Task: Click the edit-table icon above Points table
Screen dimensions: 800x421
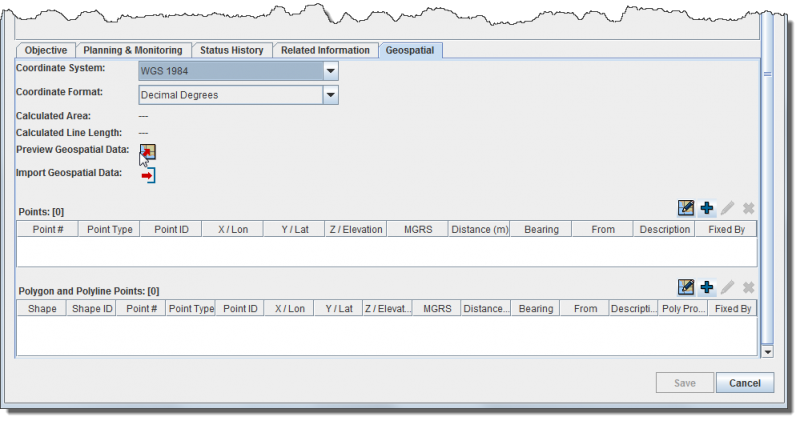Action: click(x=686, y=208)
